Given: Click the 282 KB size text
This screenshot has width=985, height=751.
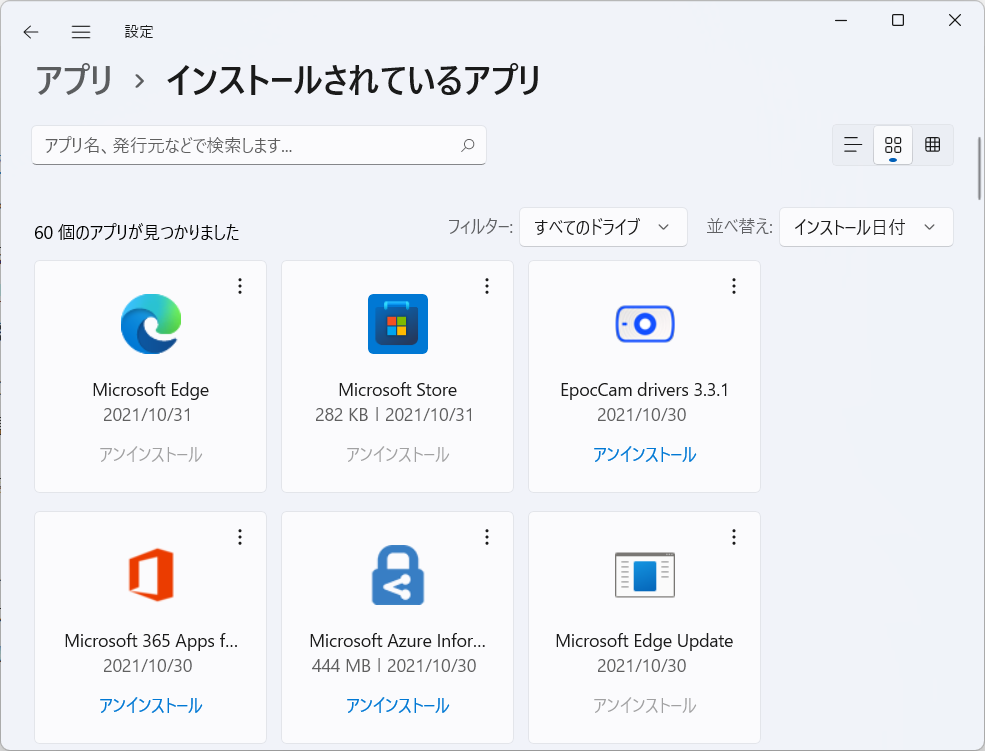Looking at the screenshot, I should pyautogui.click(x=341, y=415).
